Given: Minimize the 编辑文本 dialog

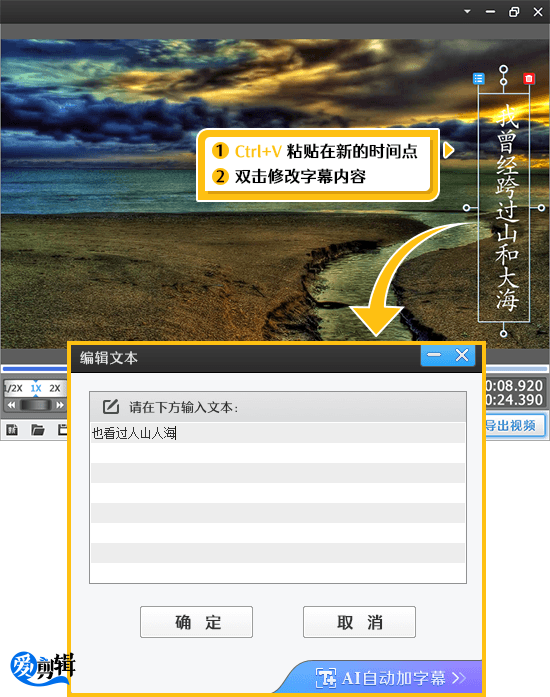Looking at the screenshot, I should pos(434,355).
